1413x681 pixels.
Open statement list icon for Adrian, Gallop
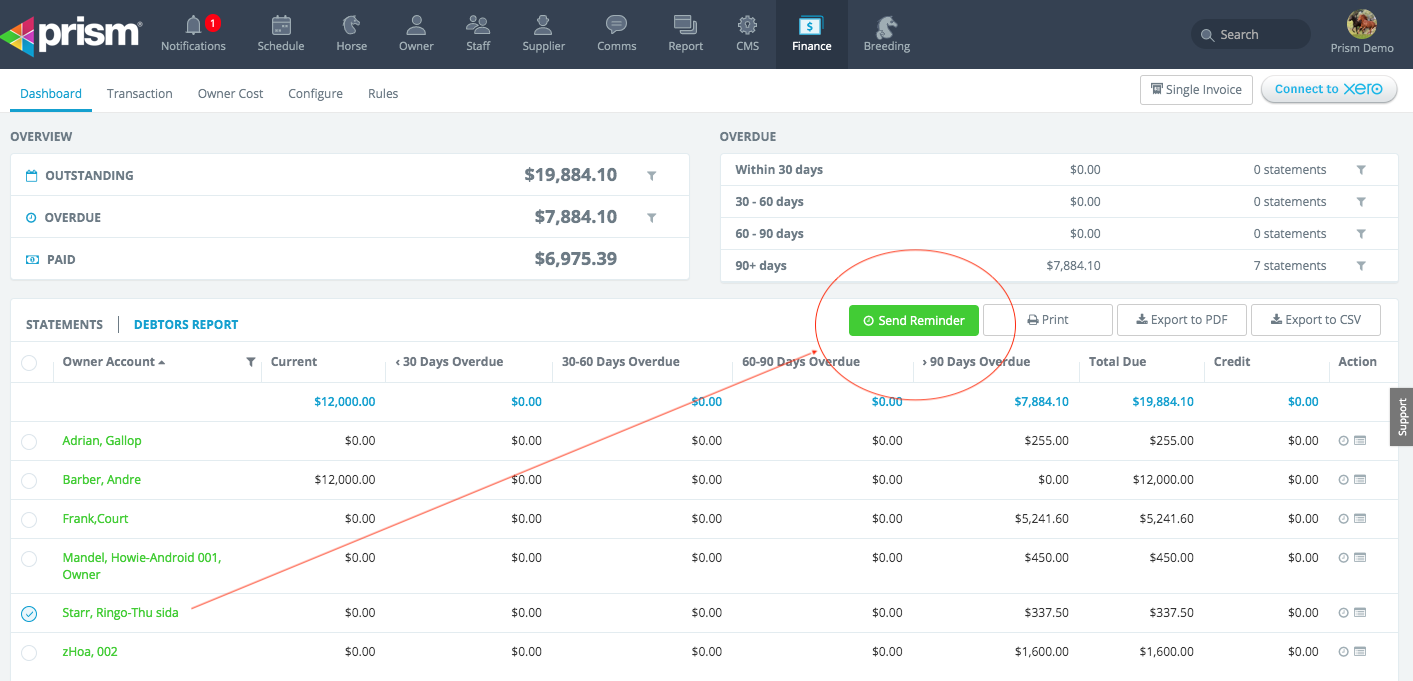[1360, 441]
